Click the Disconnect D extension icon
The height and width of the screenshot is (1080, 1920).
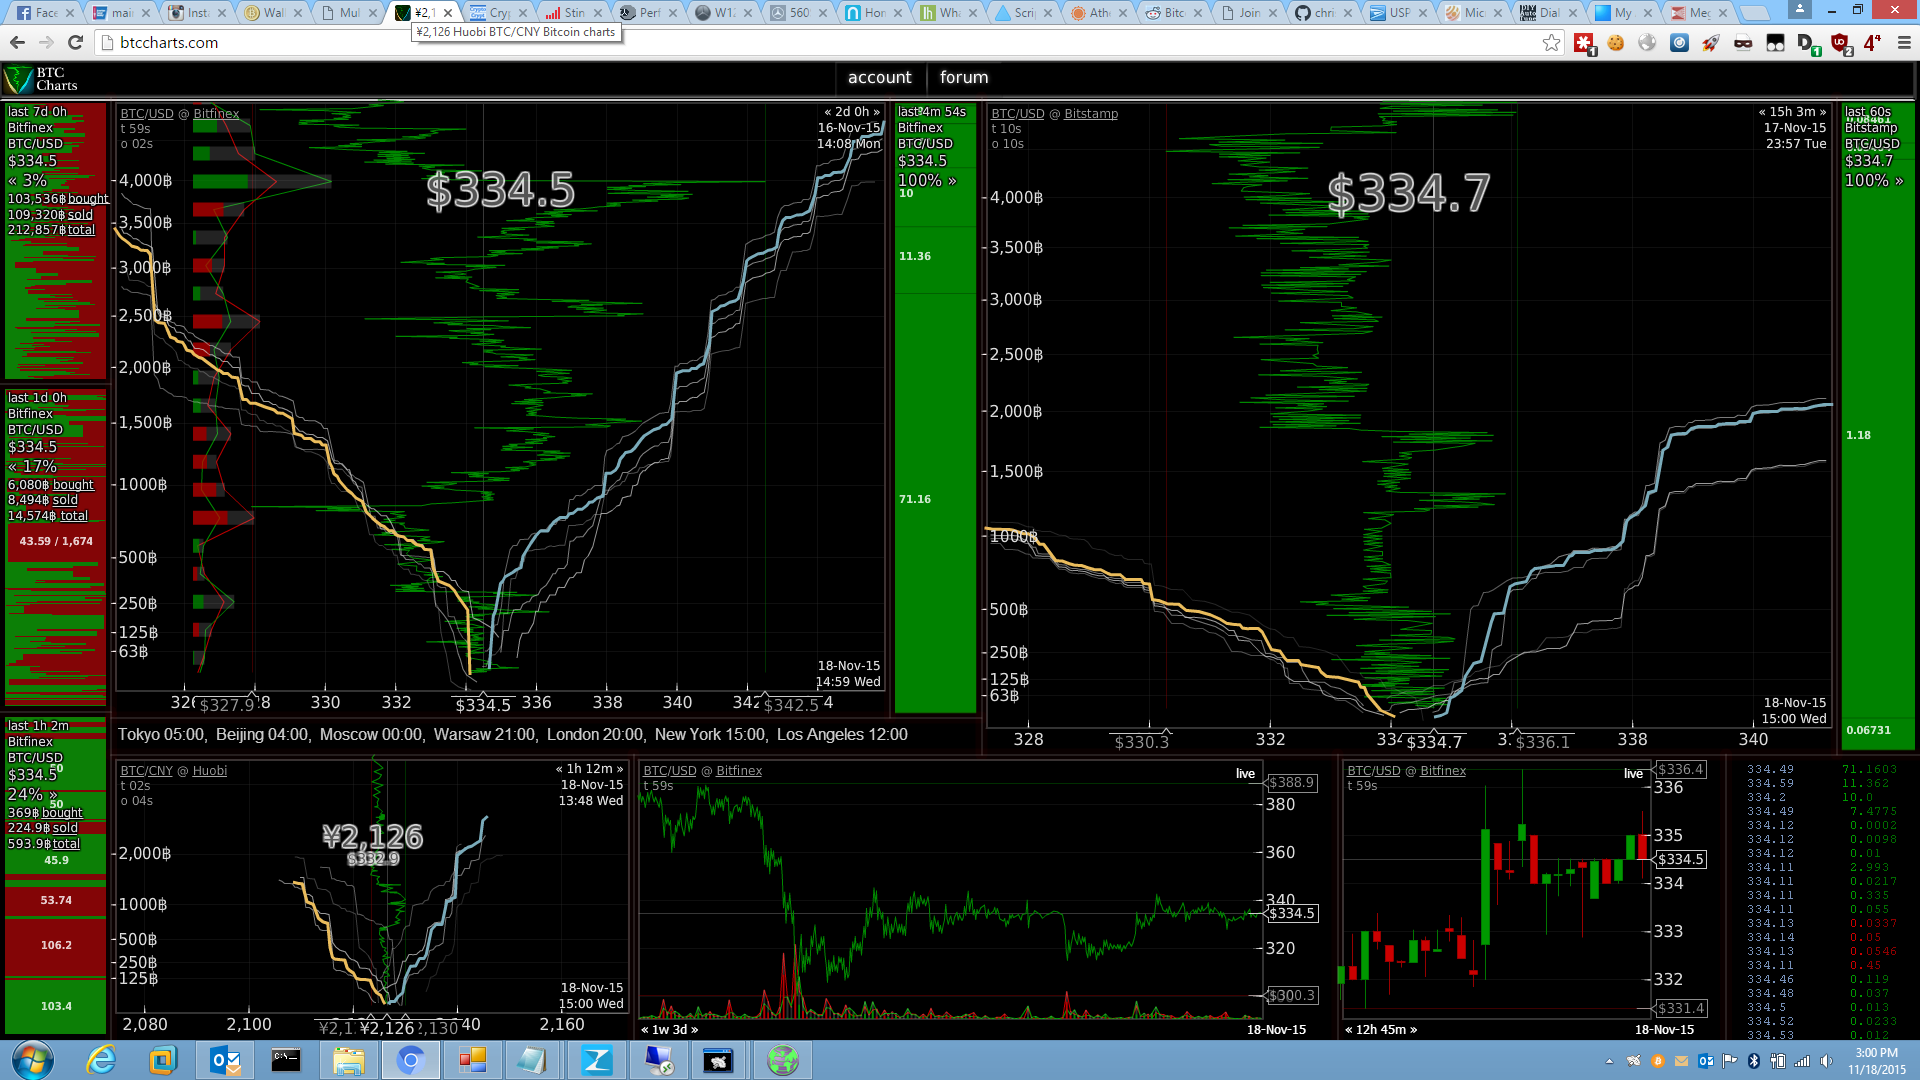click(1807, 43)
